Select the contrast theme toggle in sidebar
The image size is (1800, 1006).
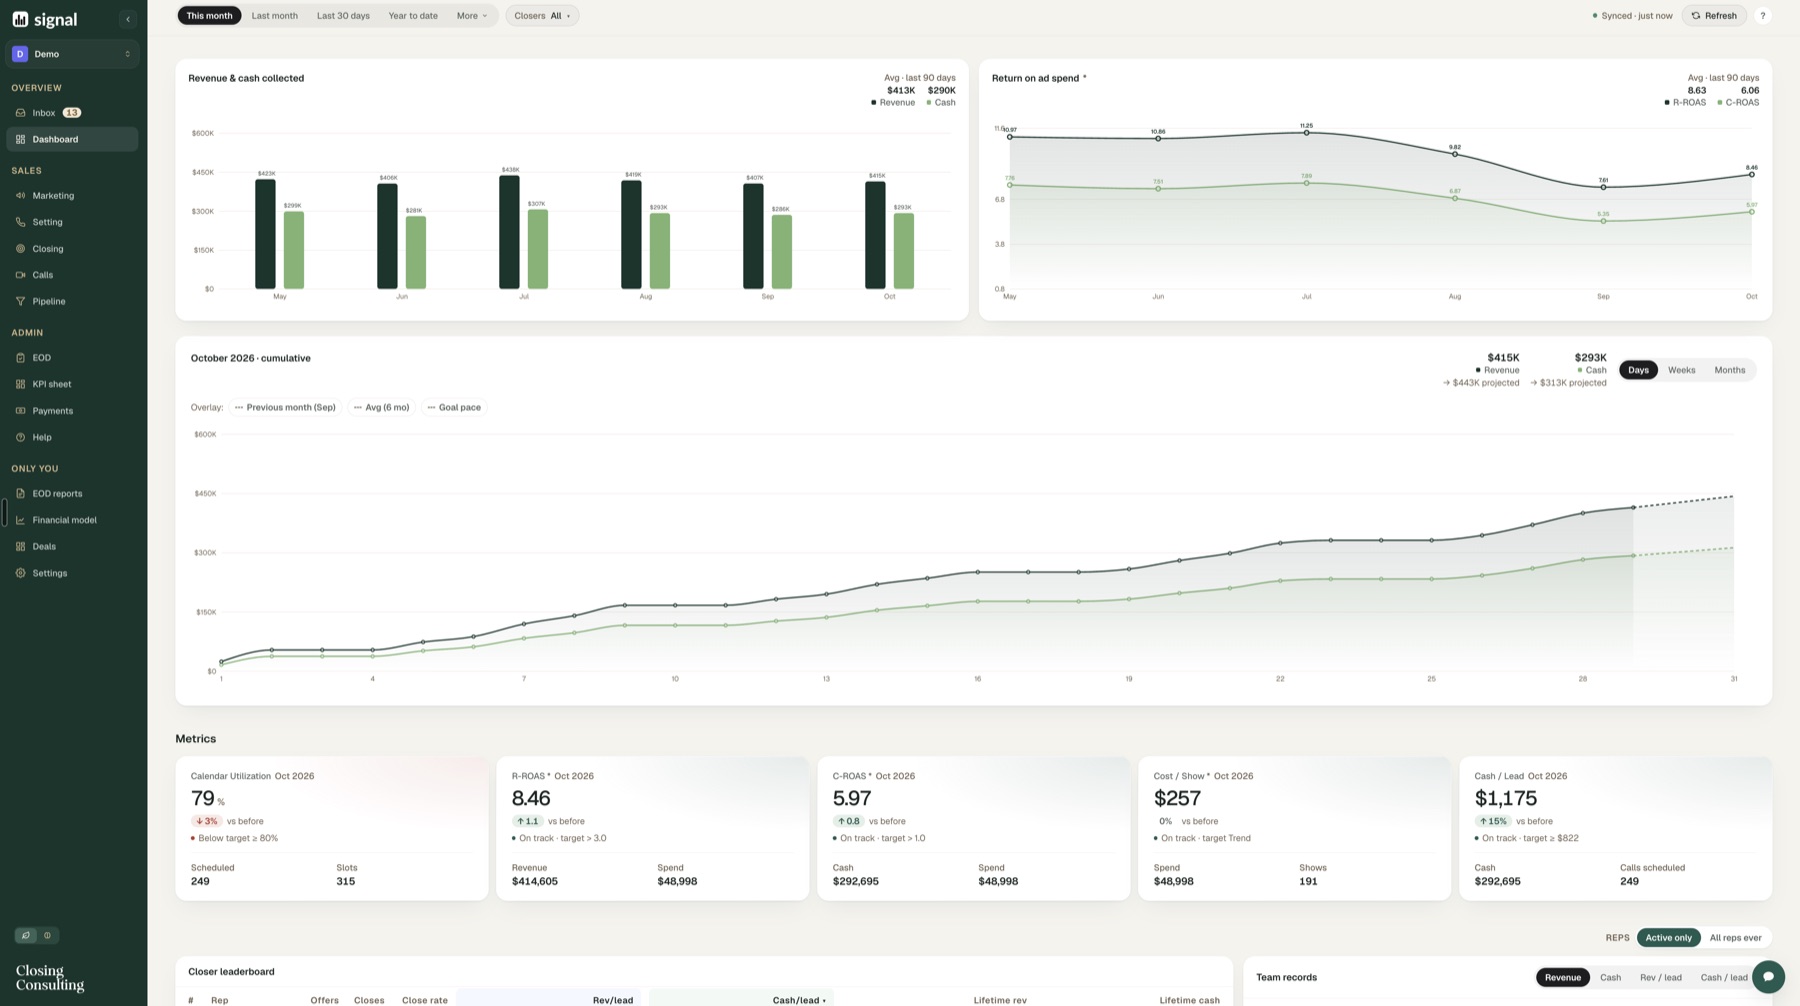(x=47, y=936)
